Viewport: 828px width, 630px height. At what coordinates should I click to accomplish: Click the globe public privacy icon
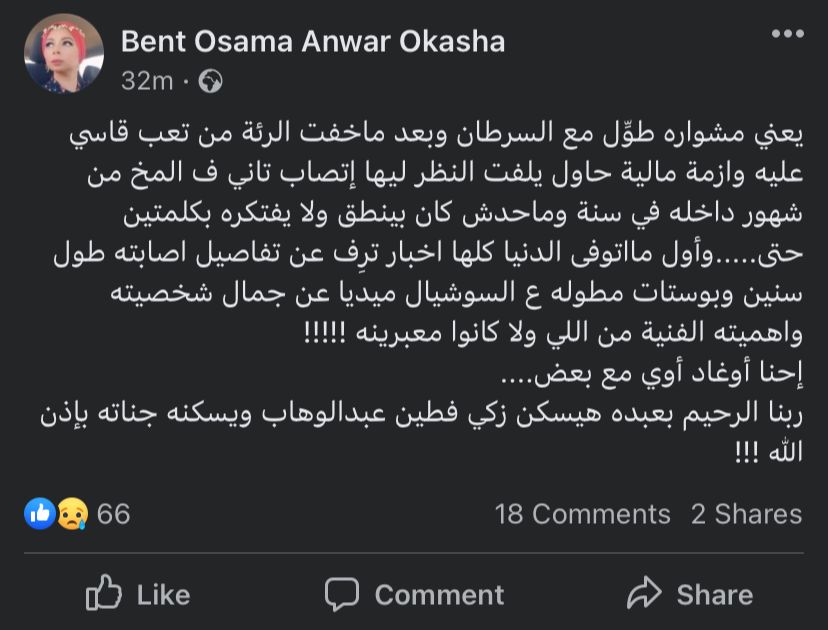click(x=210, y=81)
